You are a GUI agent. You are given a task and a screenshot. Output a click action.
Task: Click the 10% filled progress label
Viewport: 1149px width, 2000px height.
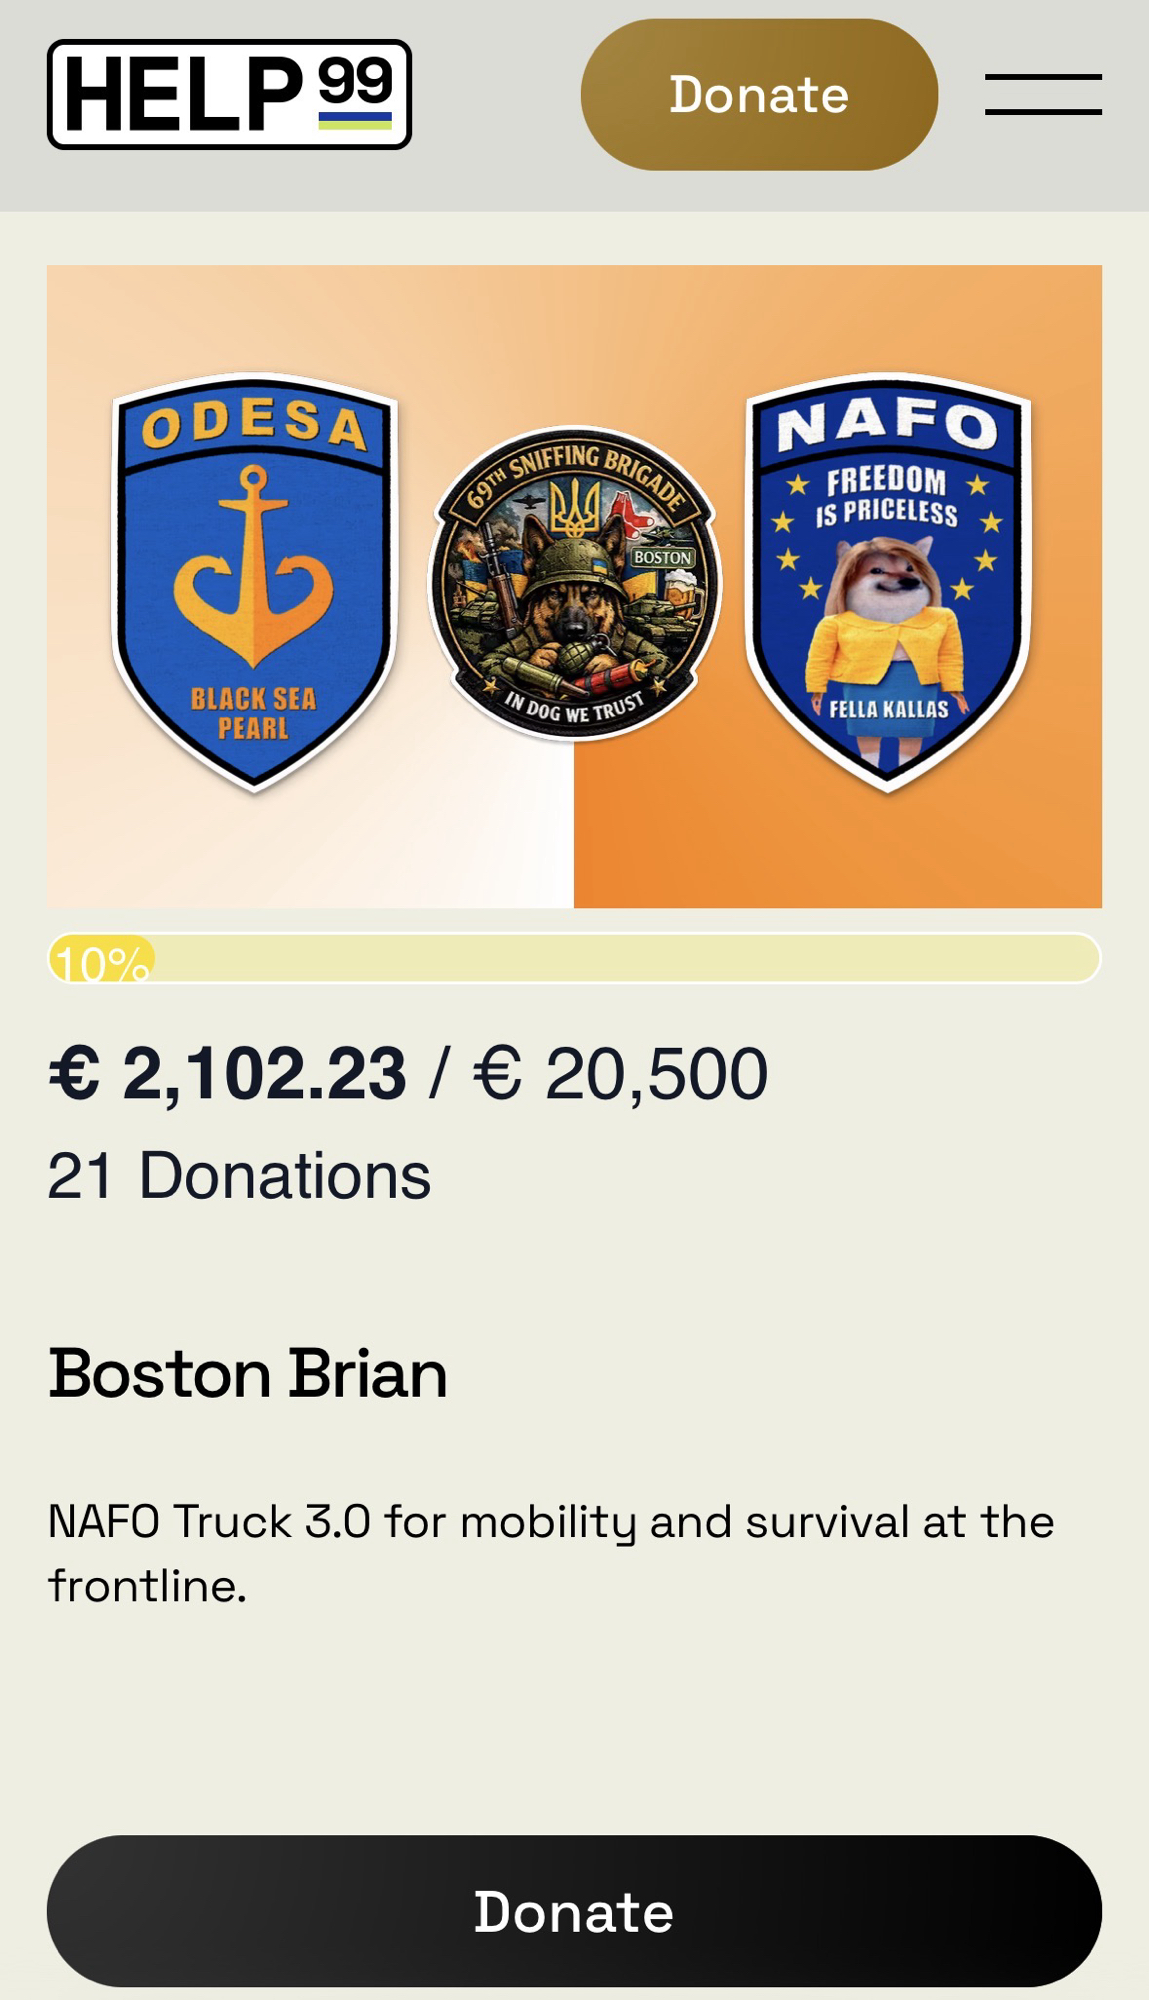coord(101,961)
